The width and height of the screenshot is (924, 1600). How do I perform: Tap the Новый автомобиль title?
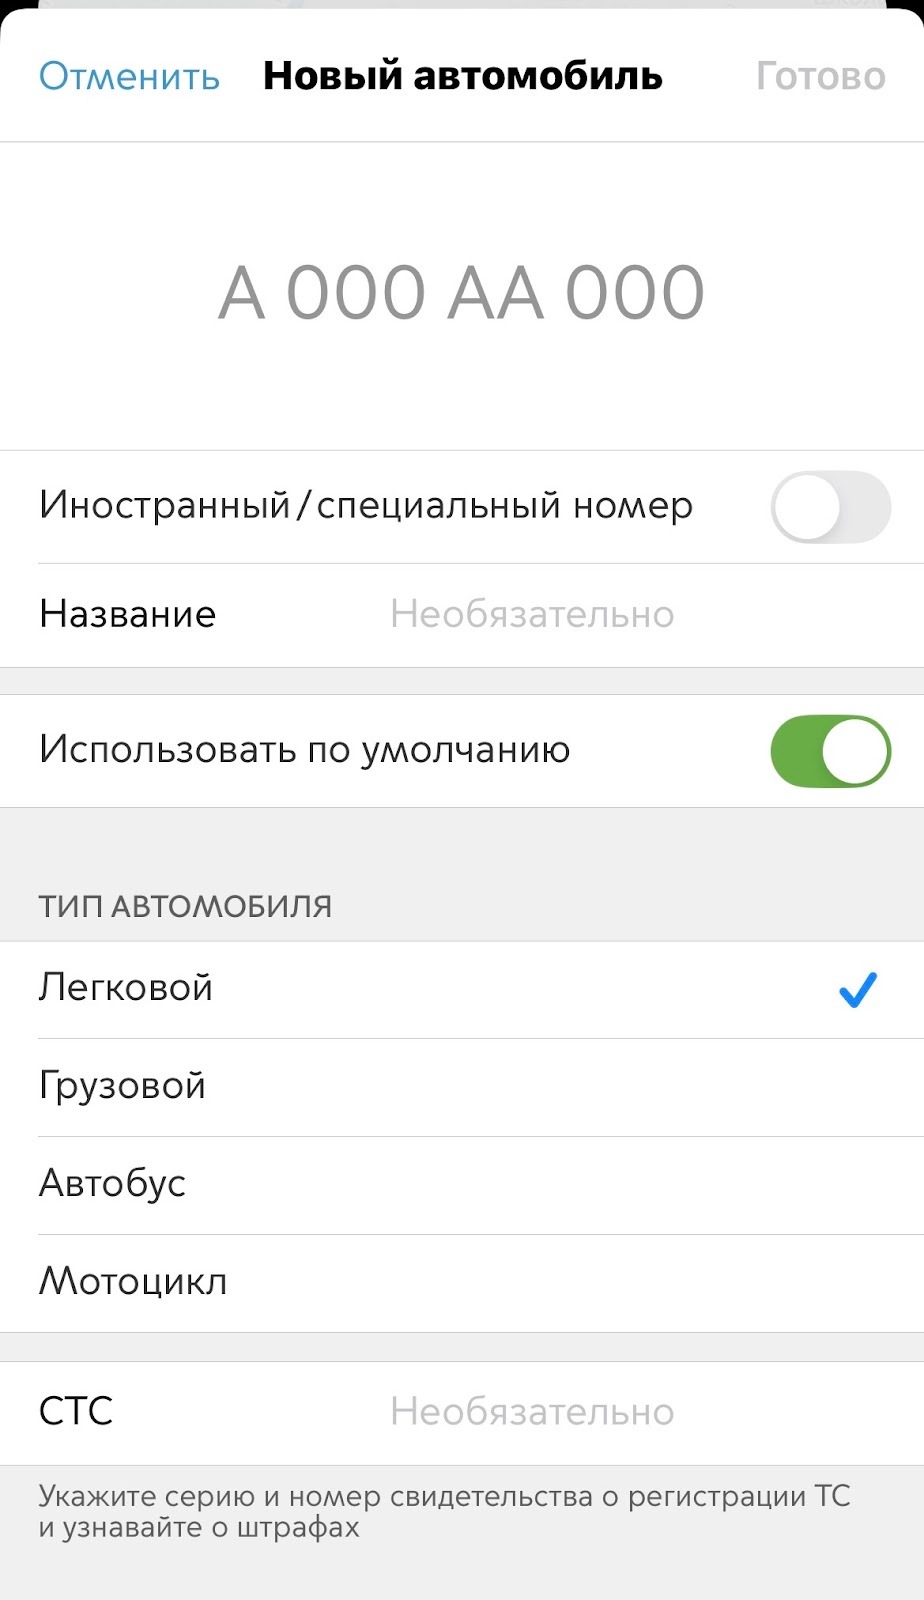pyautogui.click(x=462, y=76)
